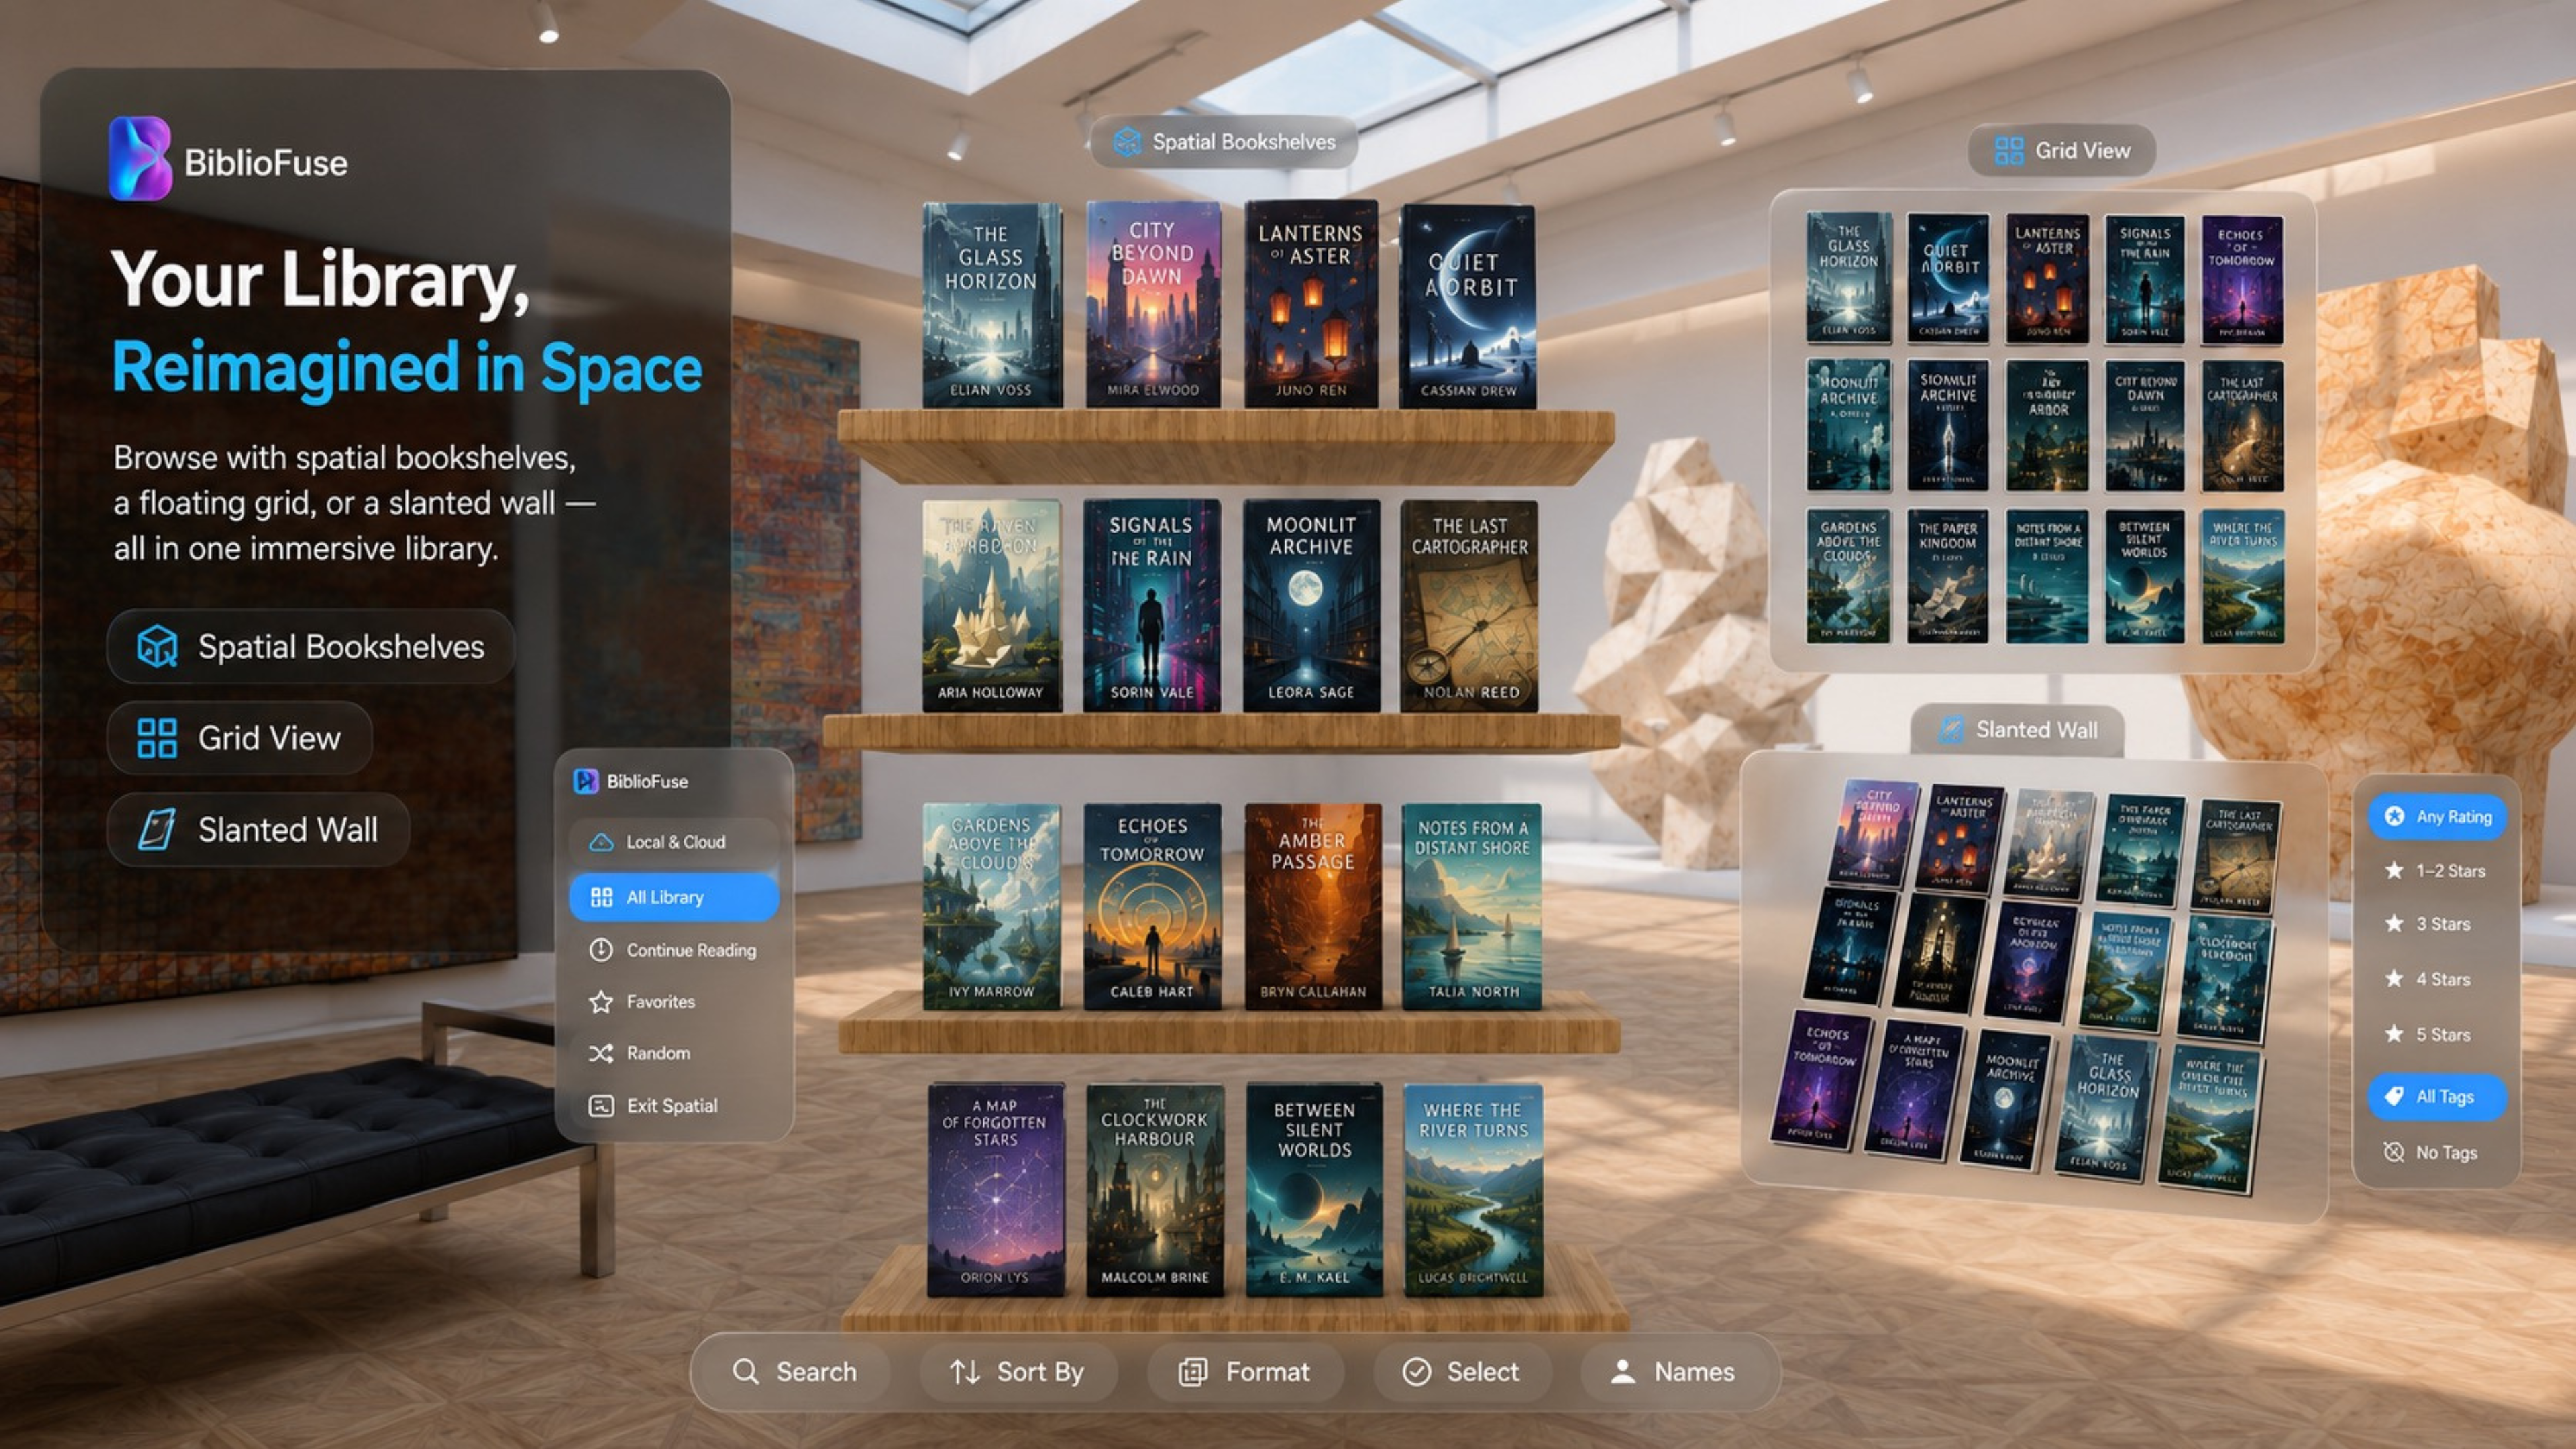
Task: Open the Format filter options
Action: [1245, 1372]
